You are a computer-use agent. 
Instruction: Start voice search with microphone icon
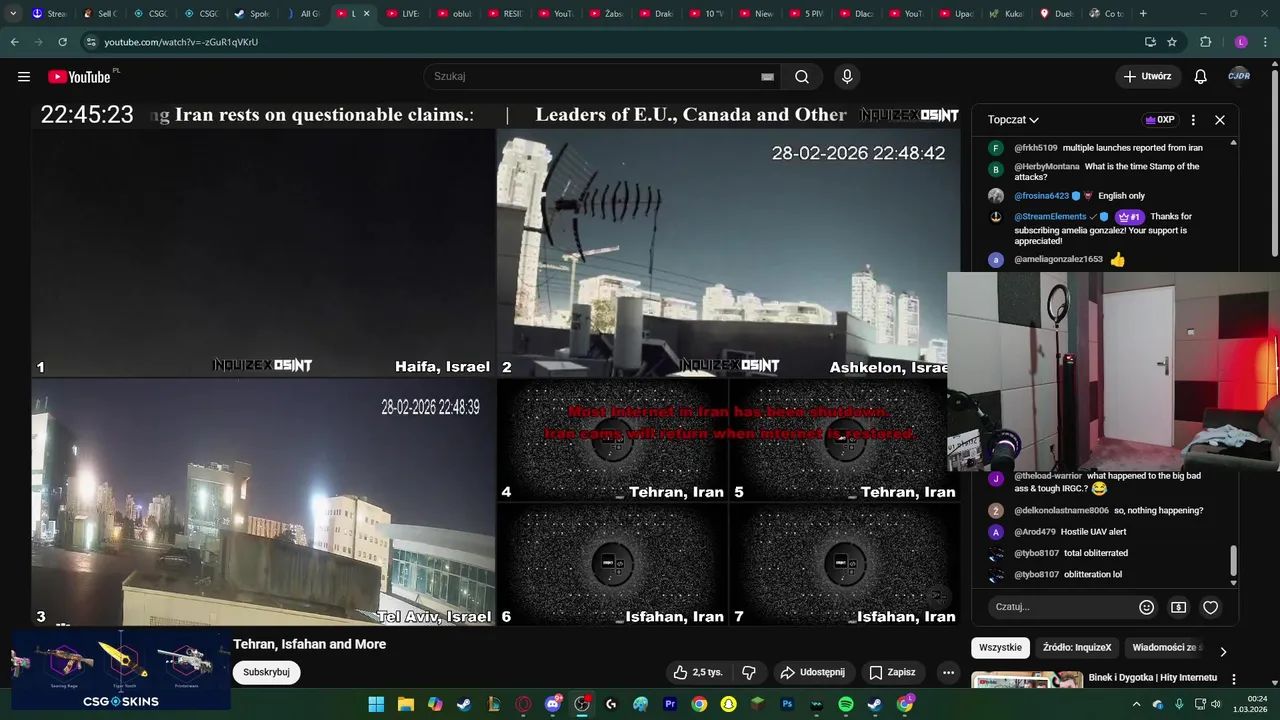[847, 77]
